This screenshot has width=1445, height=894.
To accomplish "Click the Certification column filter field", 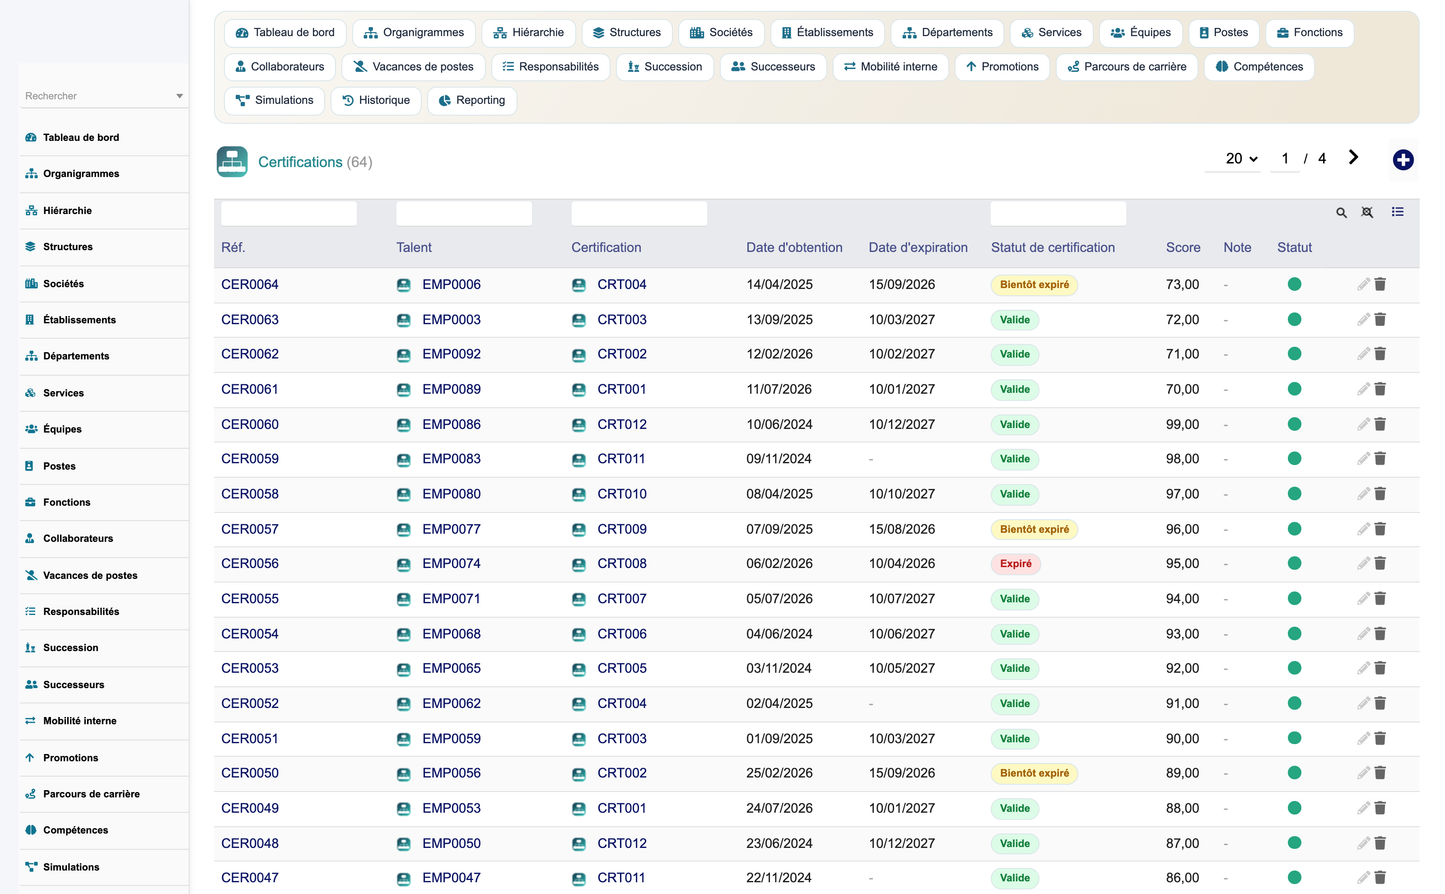I will pyautogui.click(x=639, y=213).
